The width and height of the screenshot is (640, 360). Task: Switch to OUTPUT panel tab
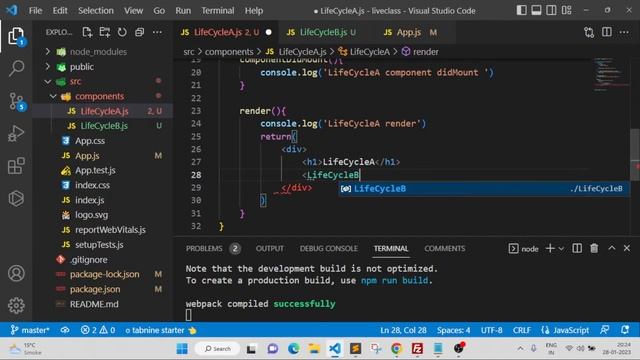269,249
